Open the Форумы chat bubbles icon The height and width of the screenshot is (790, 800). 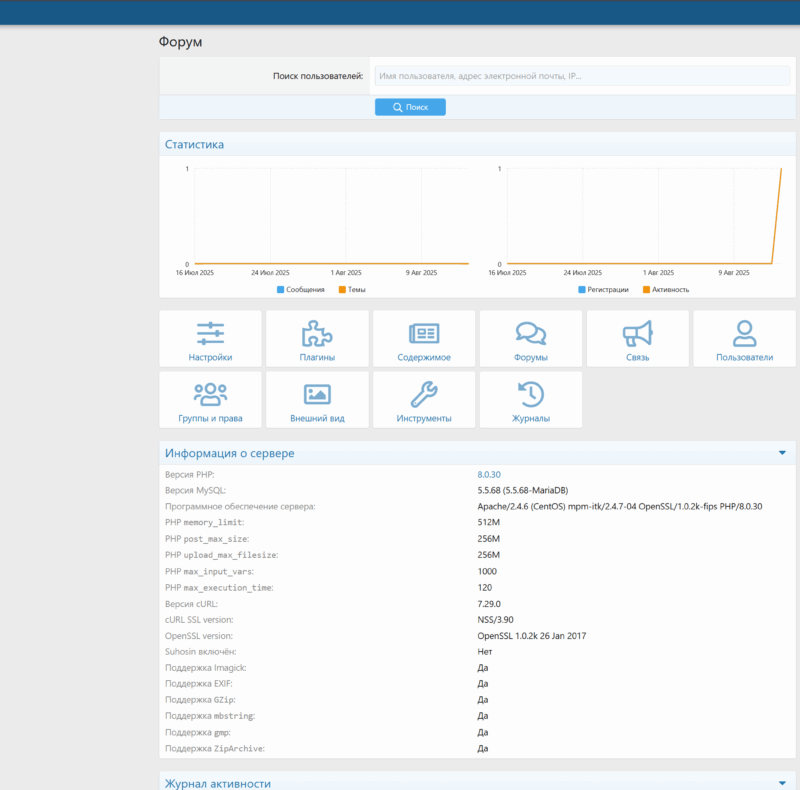pyautogui.click(x=530, y=333)
